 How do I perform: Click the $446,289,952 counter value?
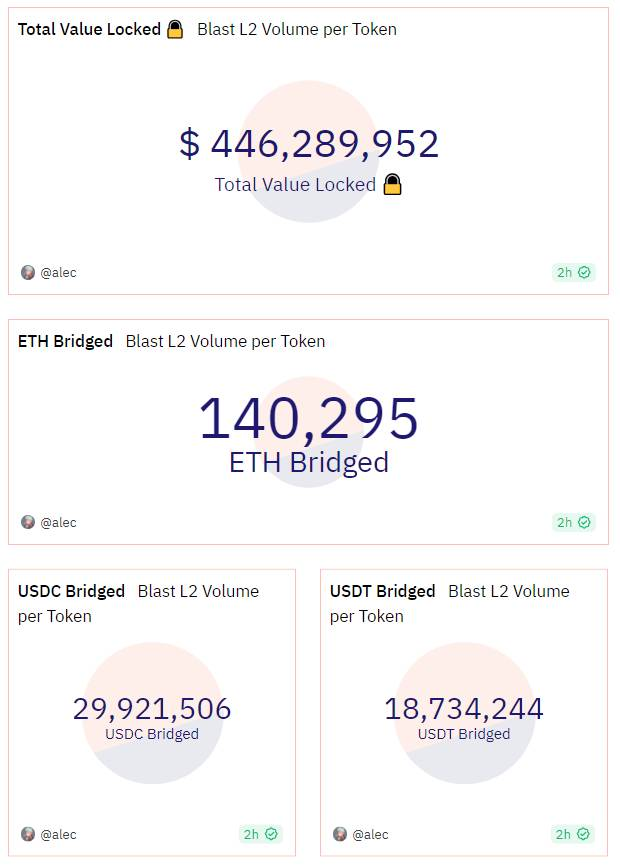pyautogui.click(x=309, y=144)
